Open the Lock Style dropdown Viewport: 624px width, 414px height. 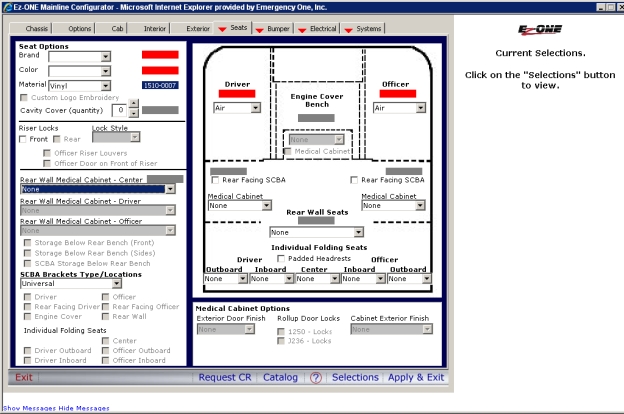[116, 137]
